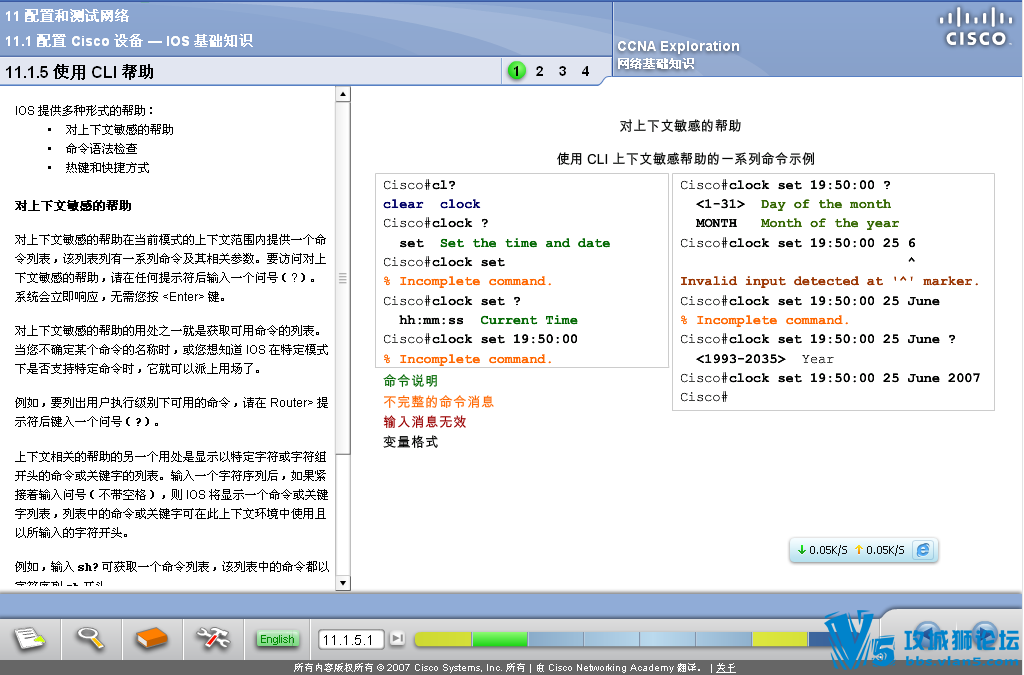Screen dimensions: 1024x675
Task: Click the first yellow progress bar segment
Action: pyautogui.click(x=443, y=638)
